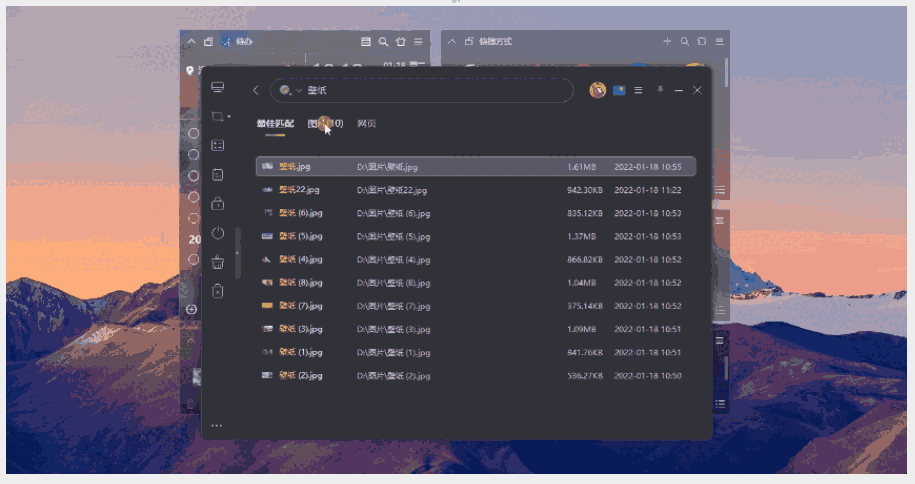
Task: Open the user avatar in the title bar
Action: pyautogui.click(x=598, y=90)
